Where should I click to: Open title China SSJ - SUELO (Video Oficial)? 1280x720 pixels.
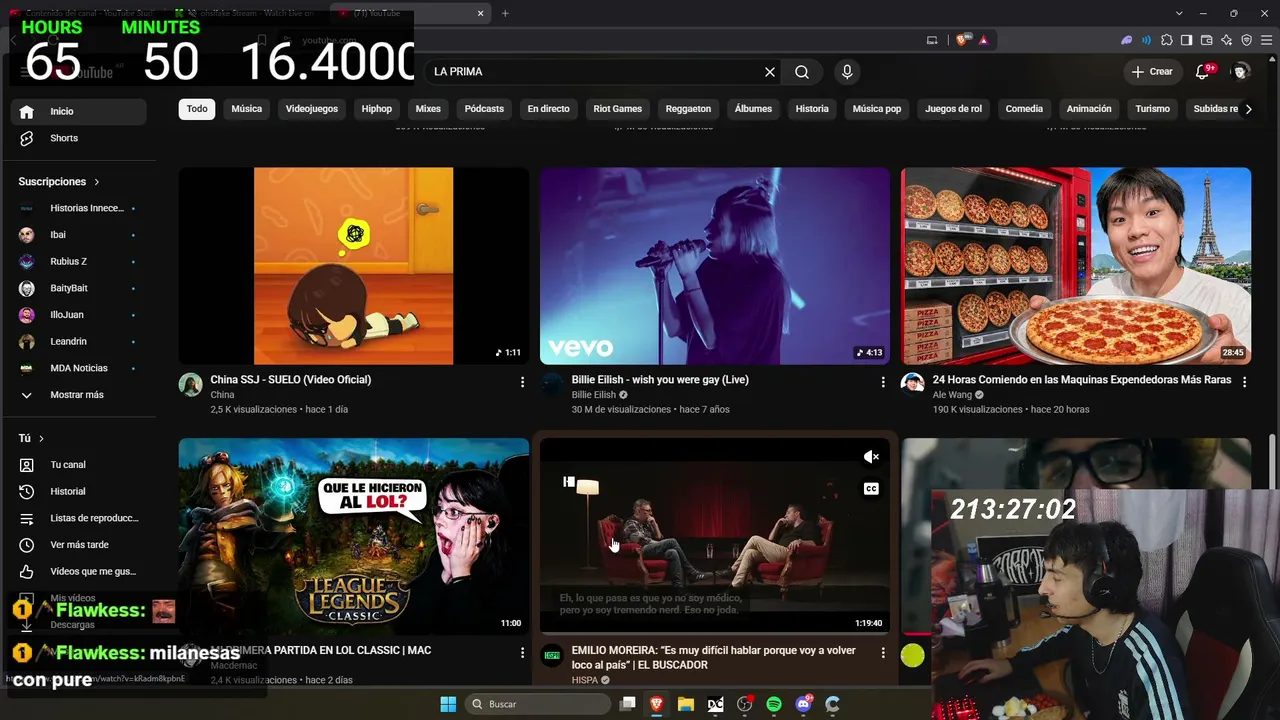tap(291, 380)
